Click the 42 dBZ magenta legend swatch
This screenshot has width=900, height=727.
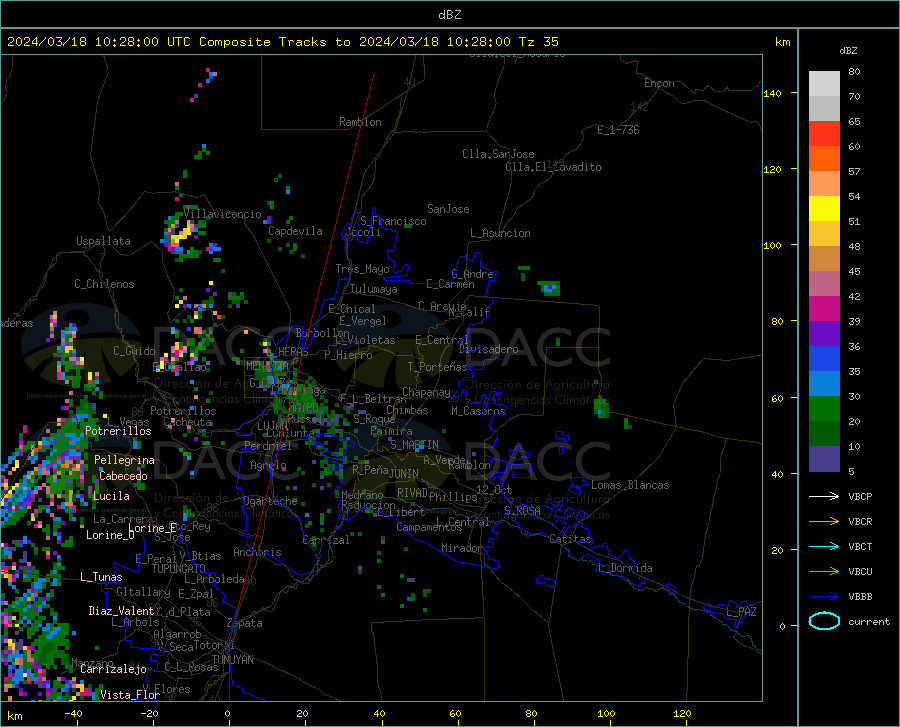click(824, 308)
